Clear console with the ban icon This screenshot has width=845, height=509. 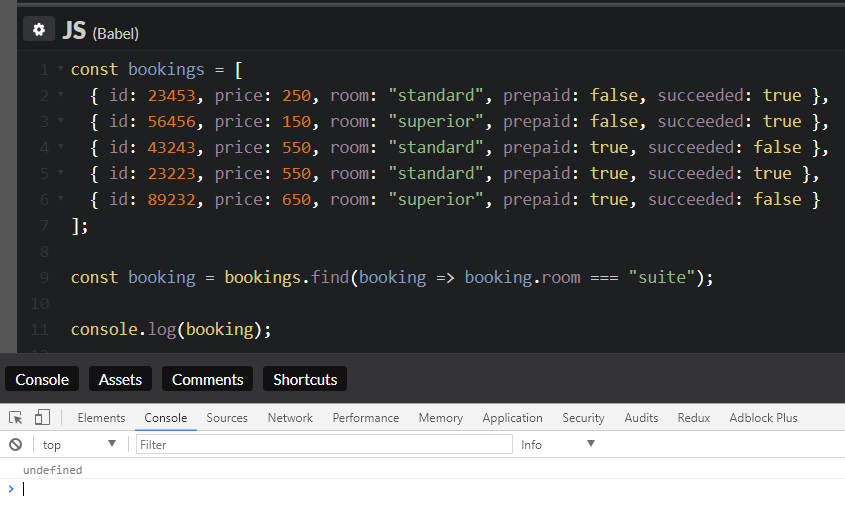pyautogui.click(x=16, y=444)
